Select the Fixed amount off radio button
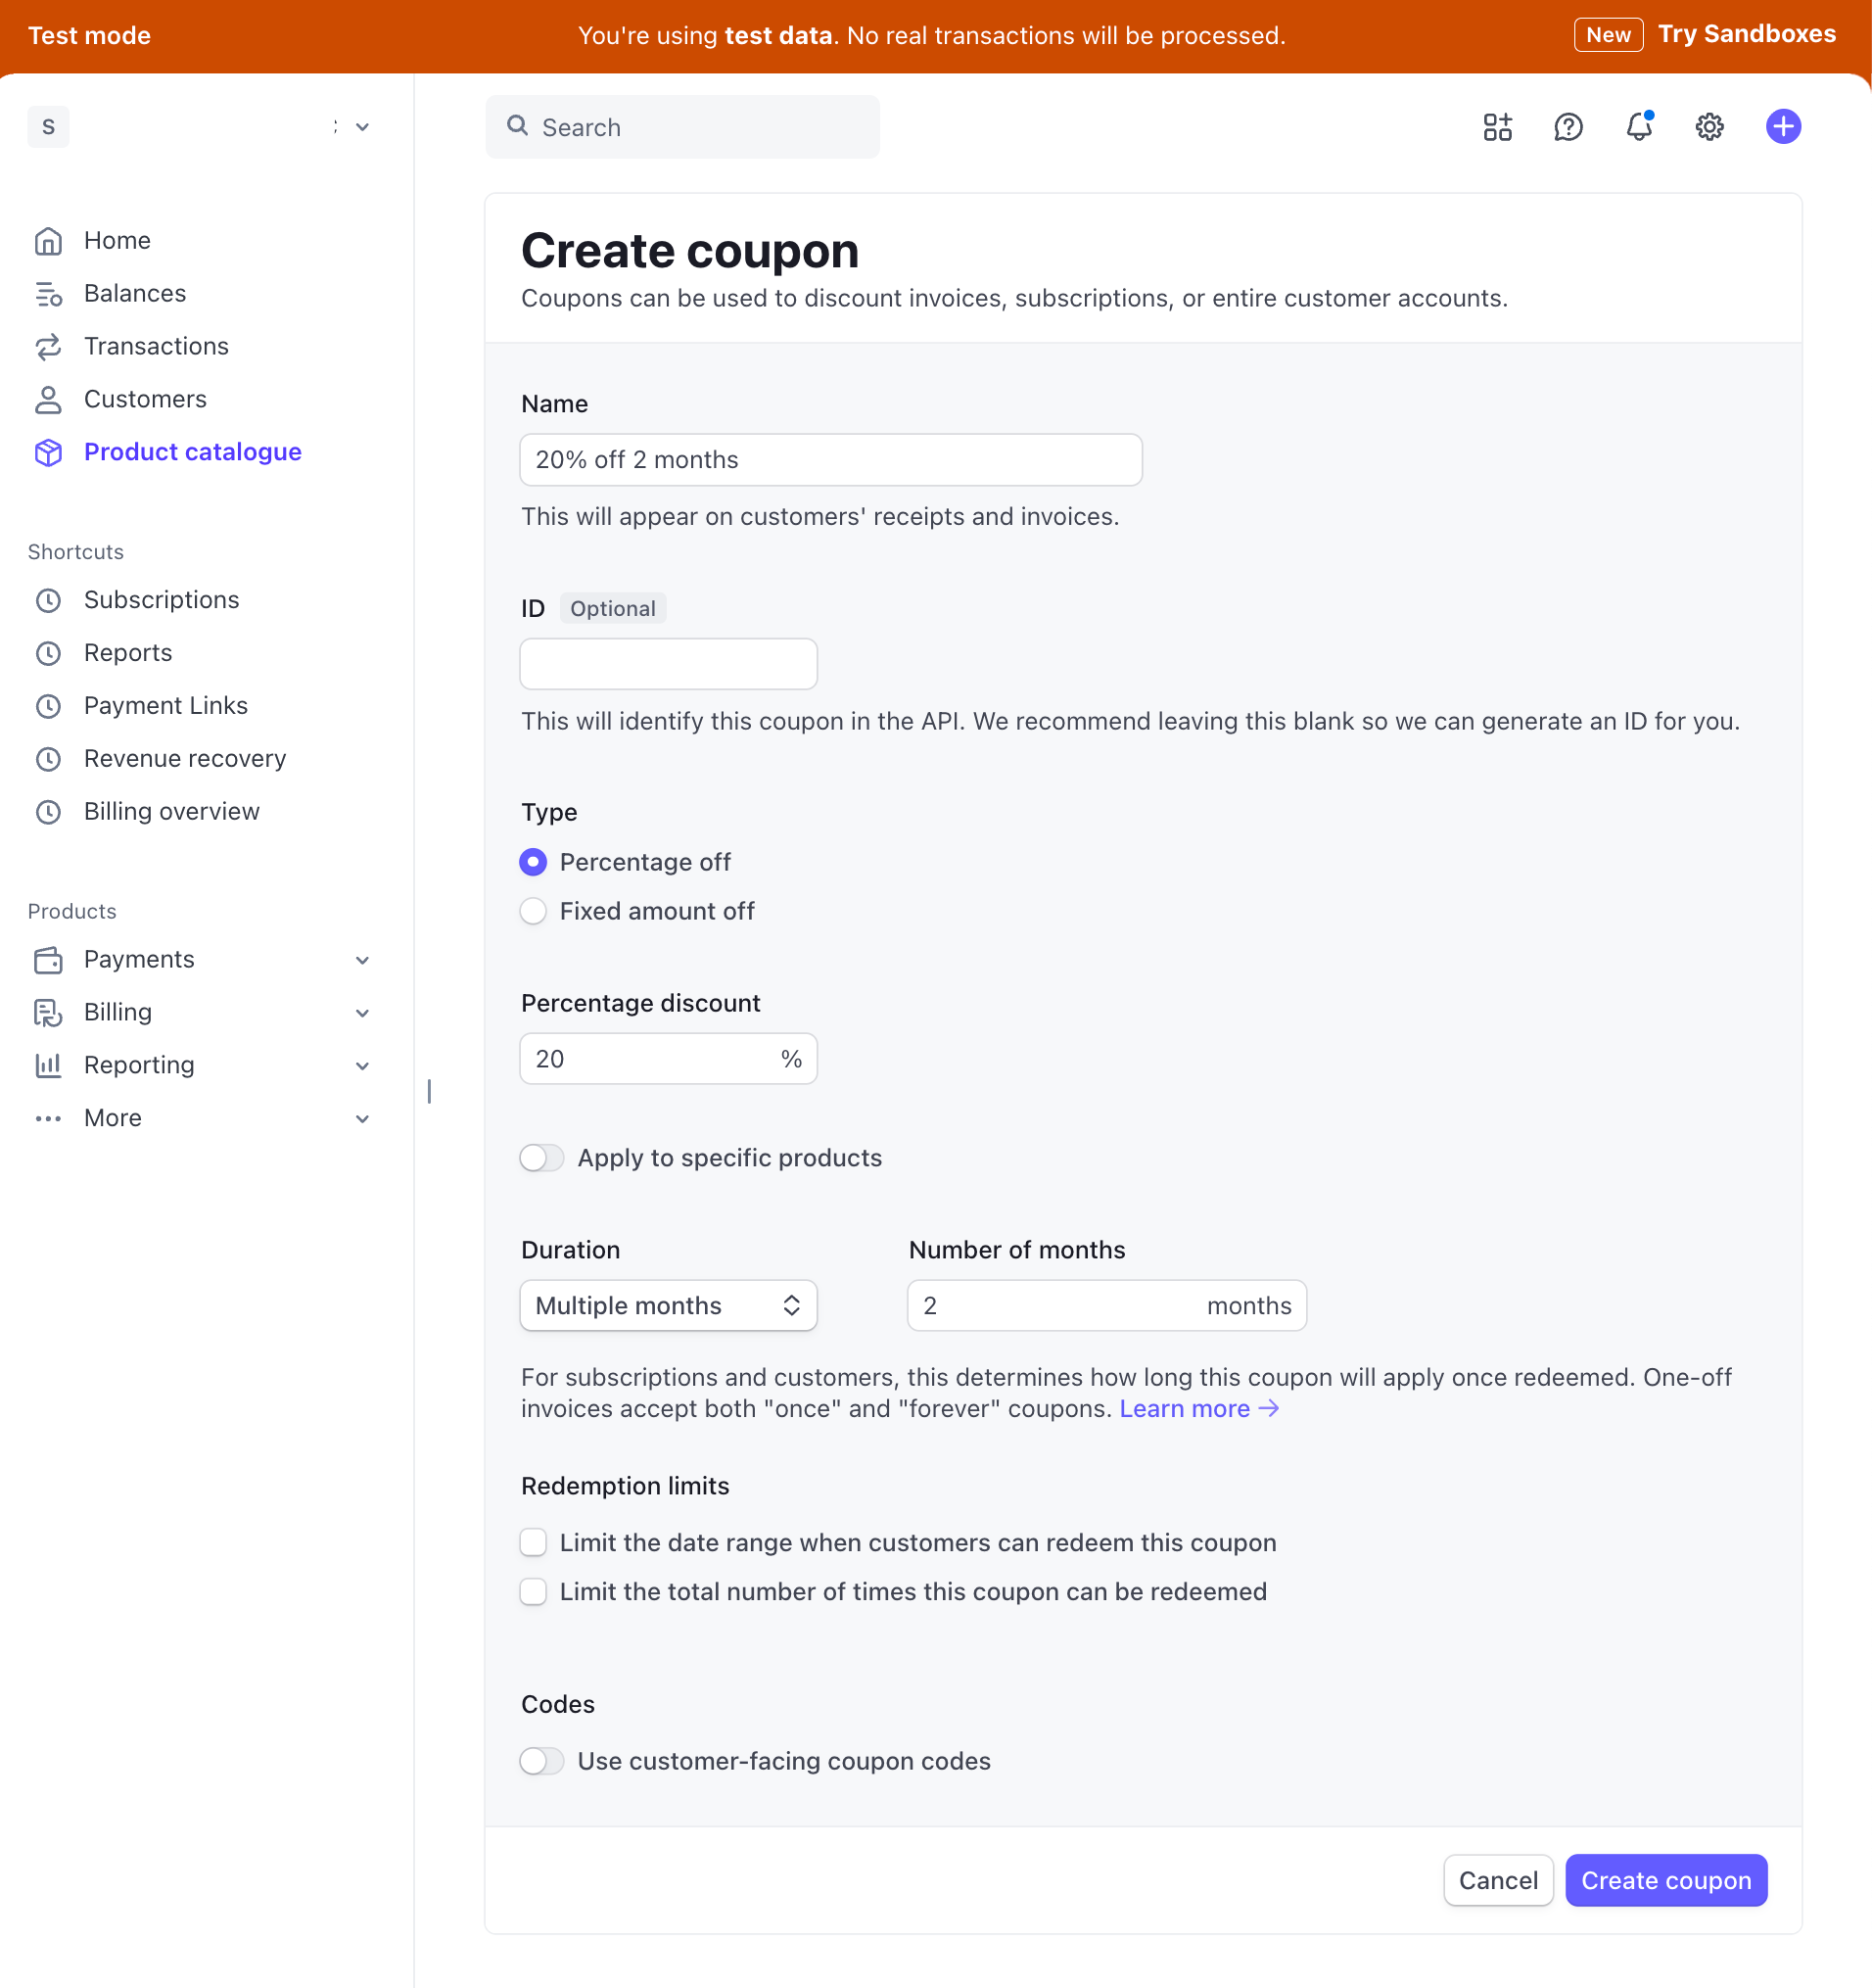 click(533, 911)
